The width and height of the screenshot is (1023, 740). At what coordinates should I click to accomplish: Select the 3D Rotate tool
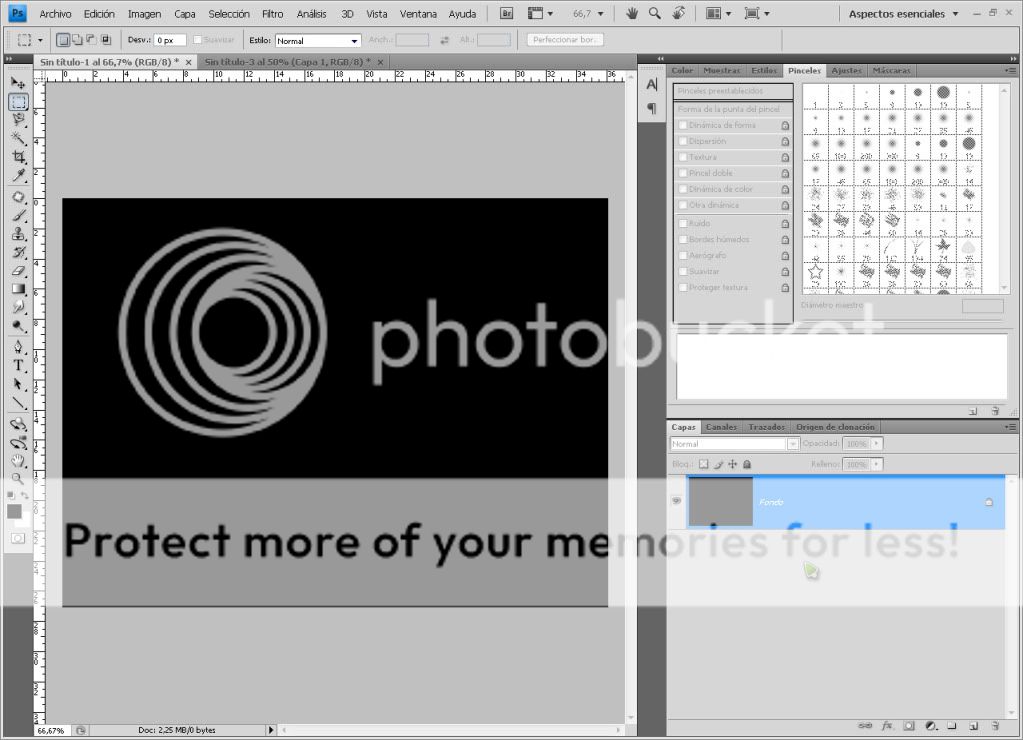18,424
